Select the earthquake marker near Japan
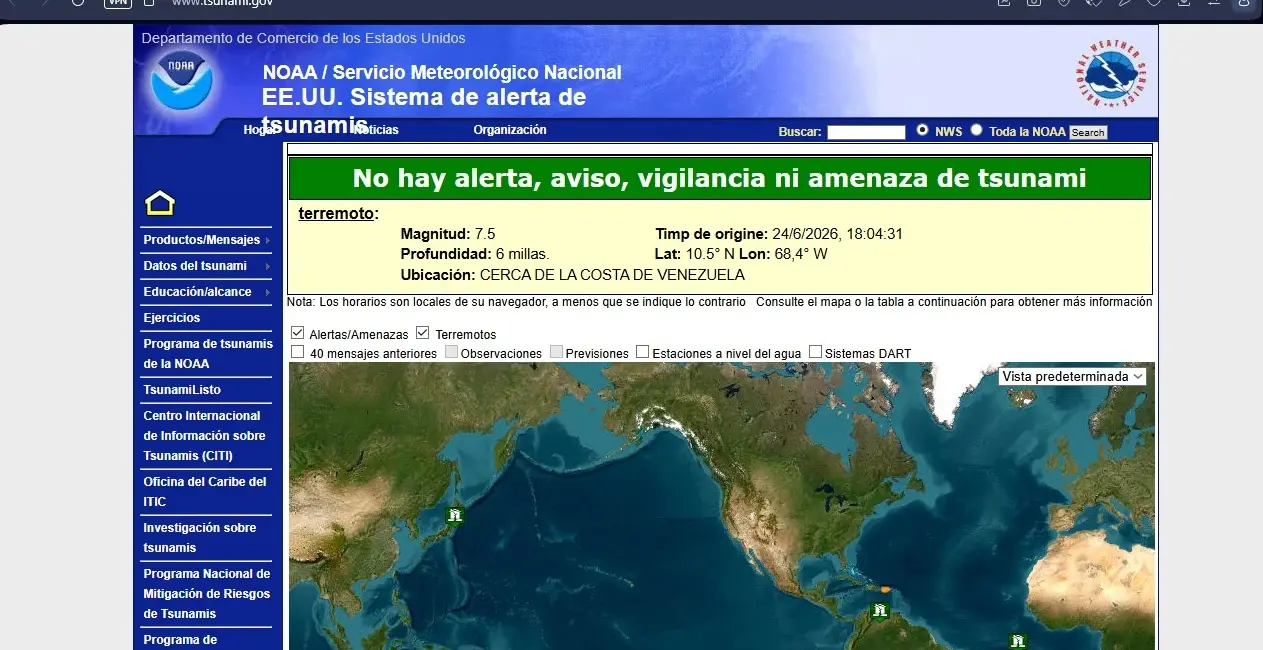The height and width of the screenshot is (650, 1263). 455,515
